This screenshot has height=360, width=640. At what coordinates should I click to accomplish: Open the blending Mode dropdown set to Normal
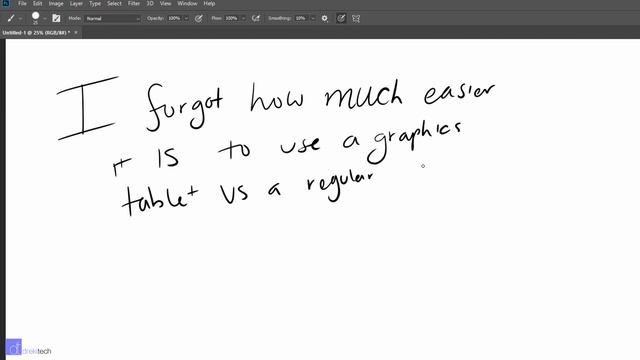[113, 18]
